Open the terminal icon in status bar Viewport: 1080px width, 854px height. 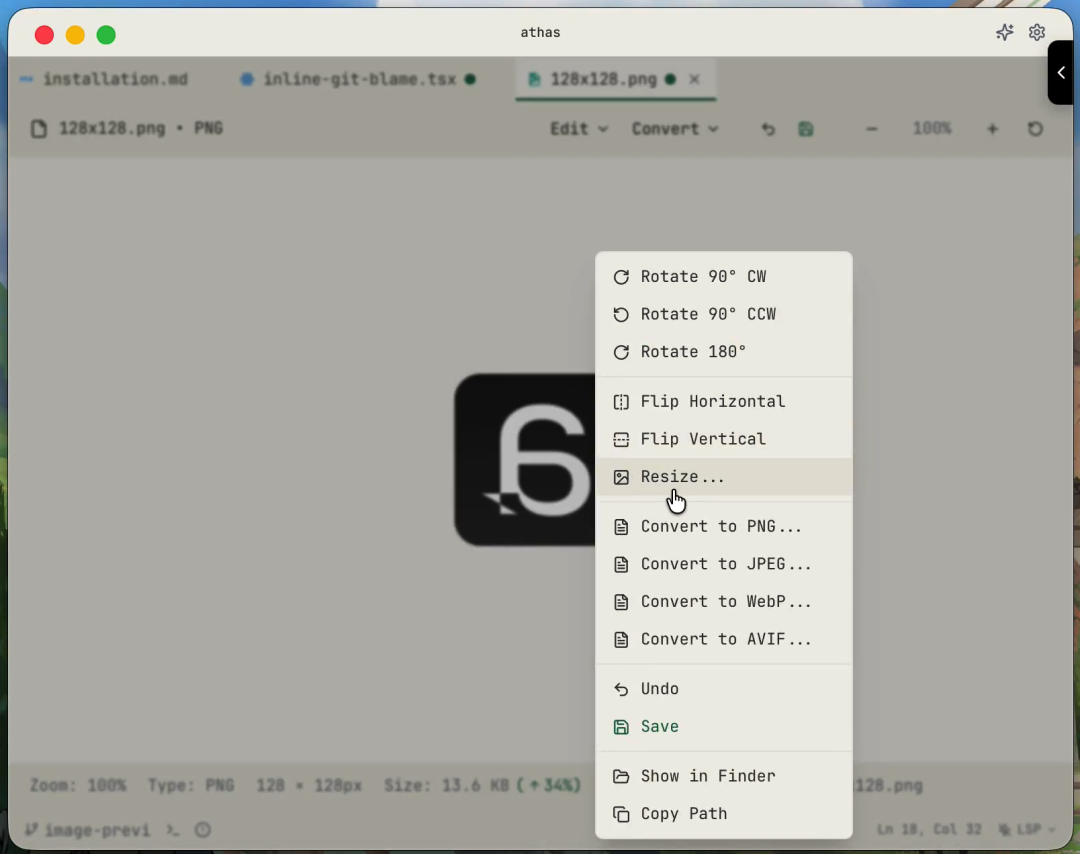tap(172, 830)
